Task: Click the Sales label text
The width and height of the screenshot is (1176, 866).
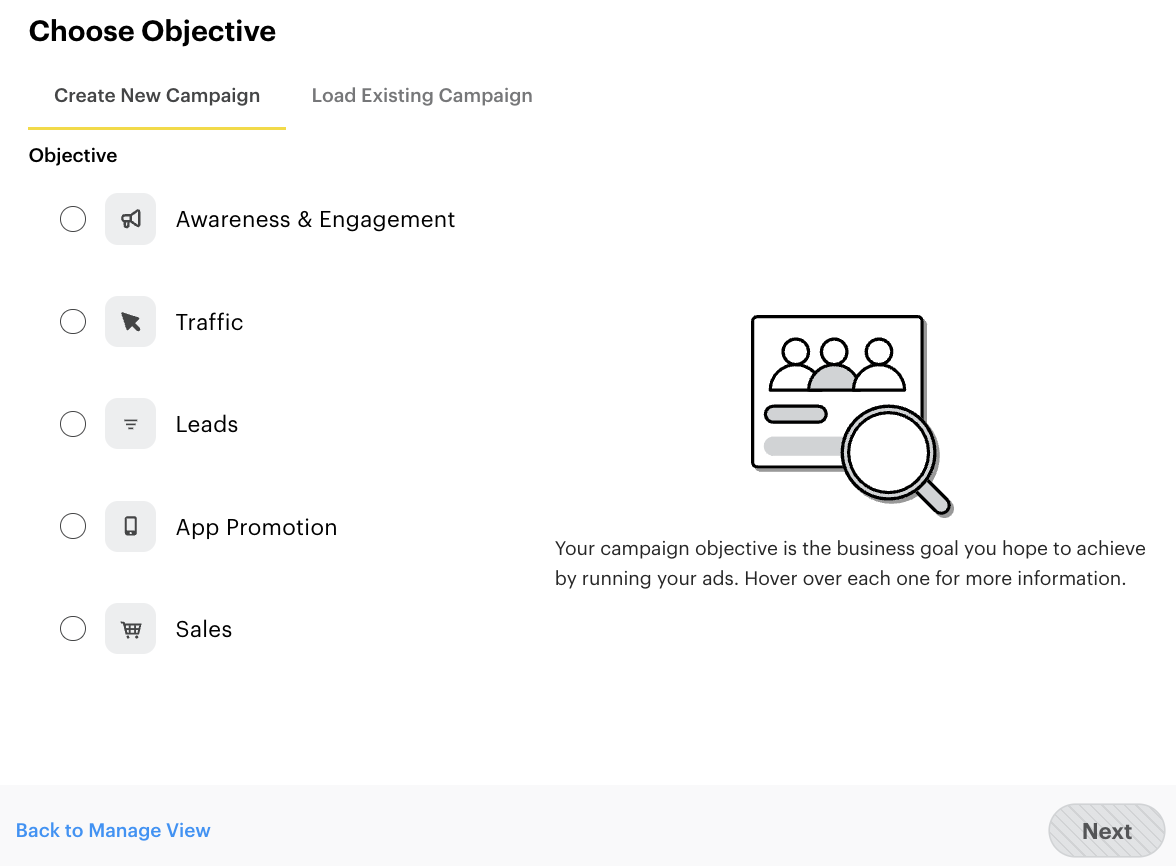Action: pos(203,628)
